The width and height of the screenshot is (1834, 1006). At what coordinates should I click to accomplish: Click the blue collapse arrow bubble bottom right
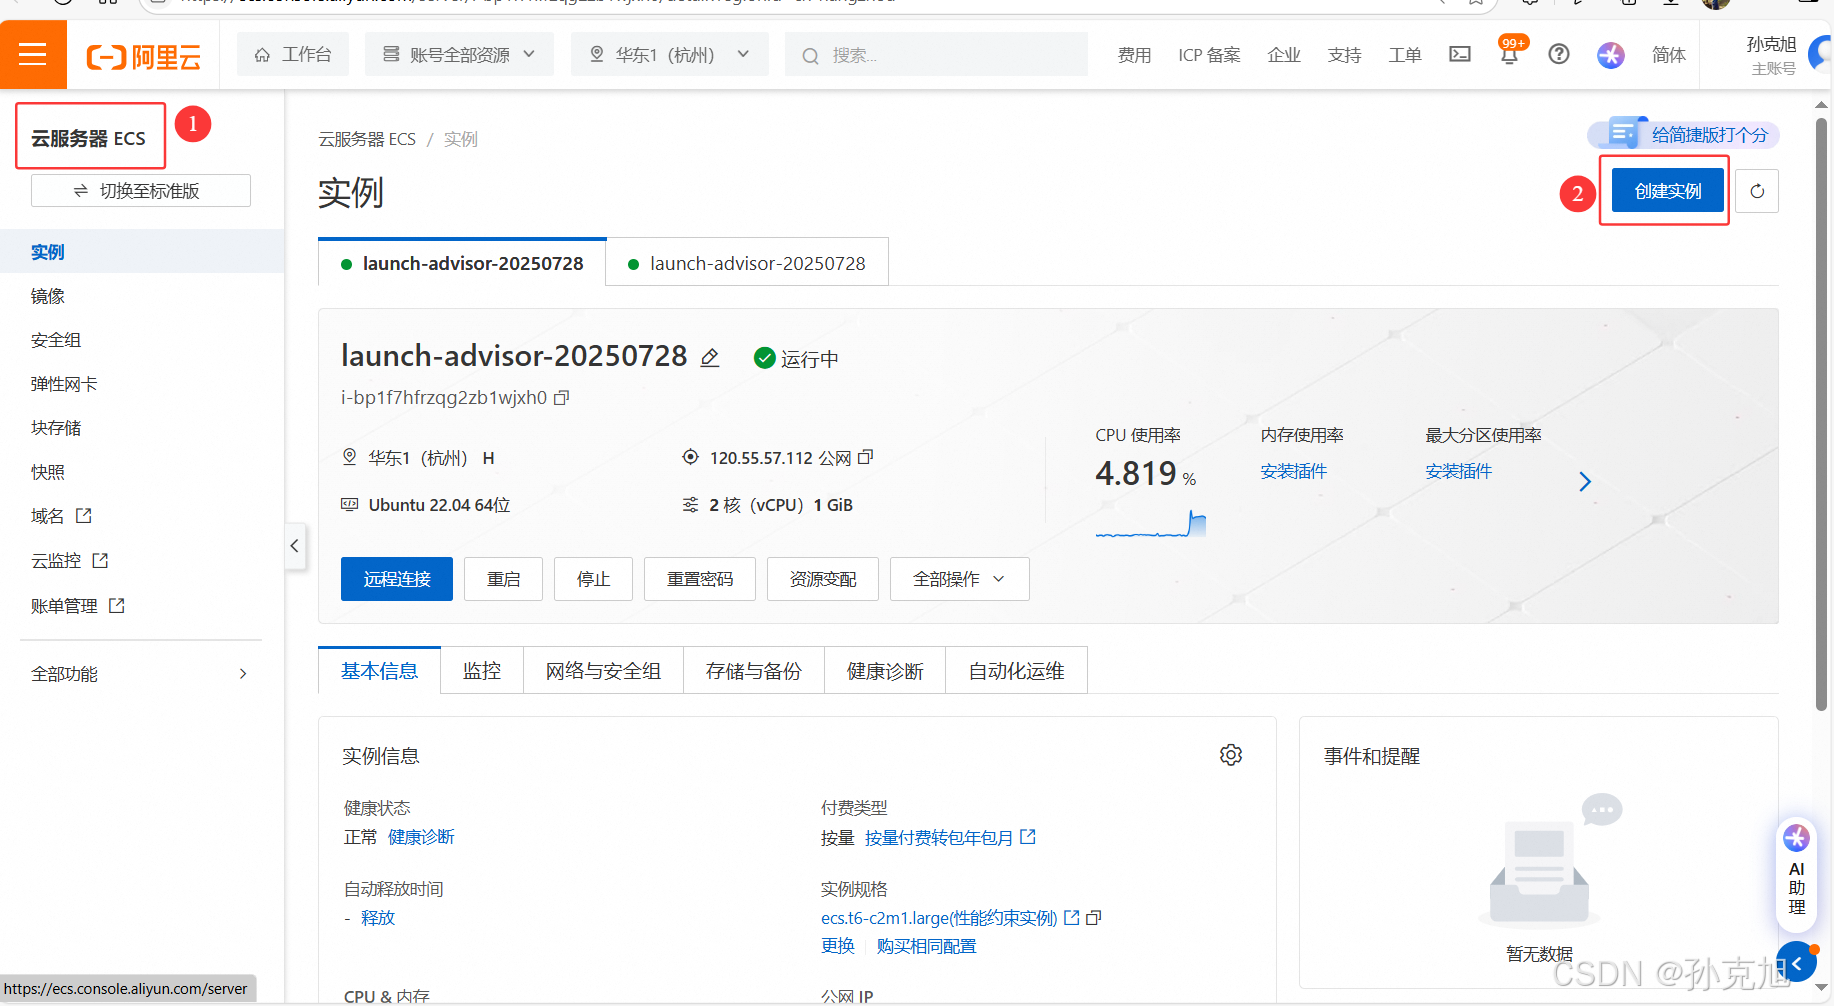1797,963
